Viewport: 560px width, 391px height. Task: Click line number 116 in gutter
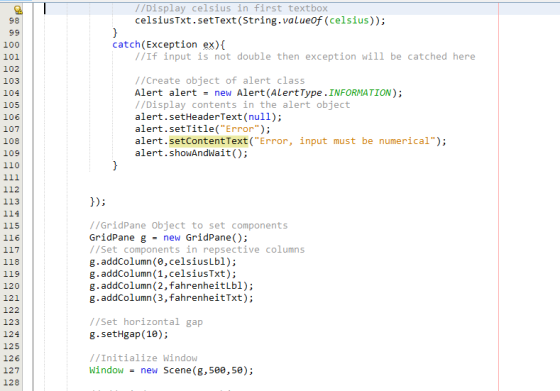coord(11,238)
